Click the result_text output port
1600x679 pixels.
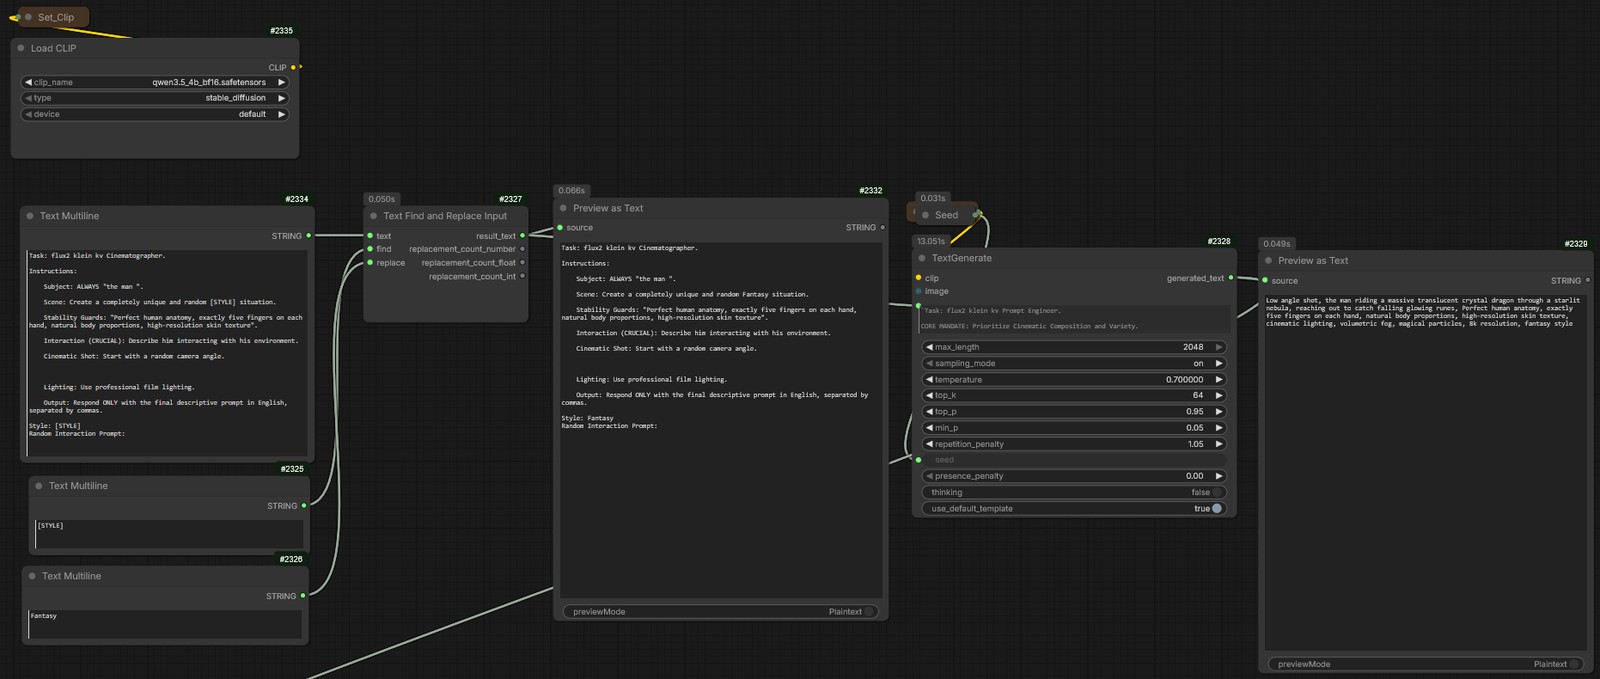coord(523,236)
